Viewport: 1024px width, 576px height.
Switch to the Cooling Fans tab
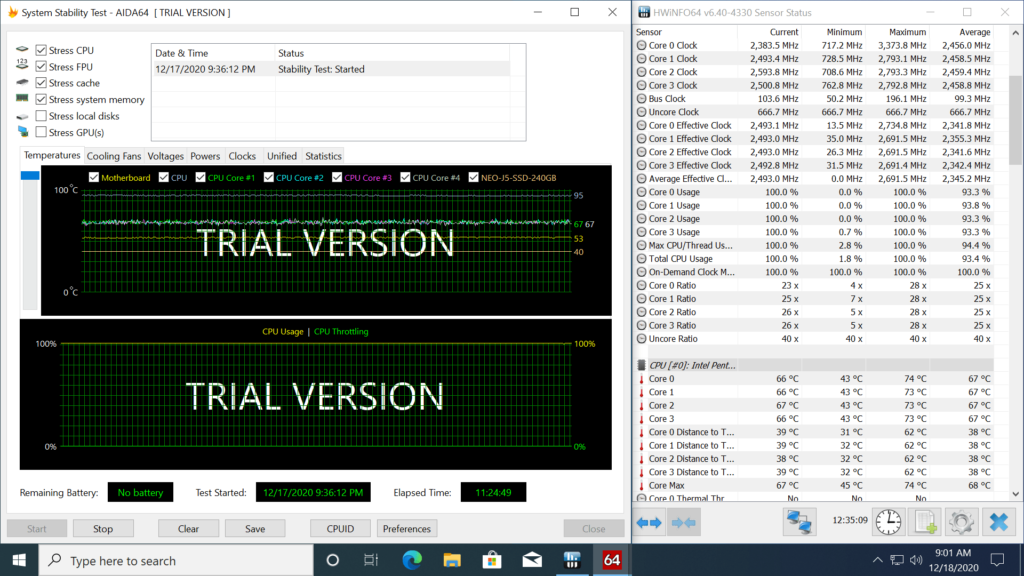[114, 156]
